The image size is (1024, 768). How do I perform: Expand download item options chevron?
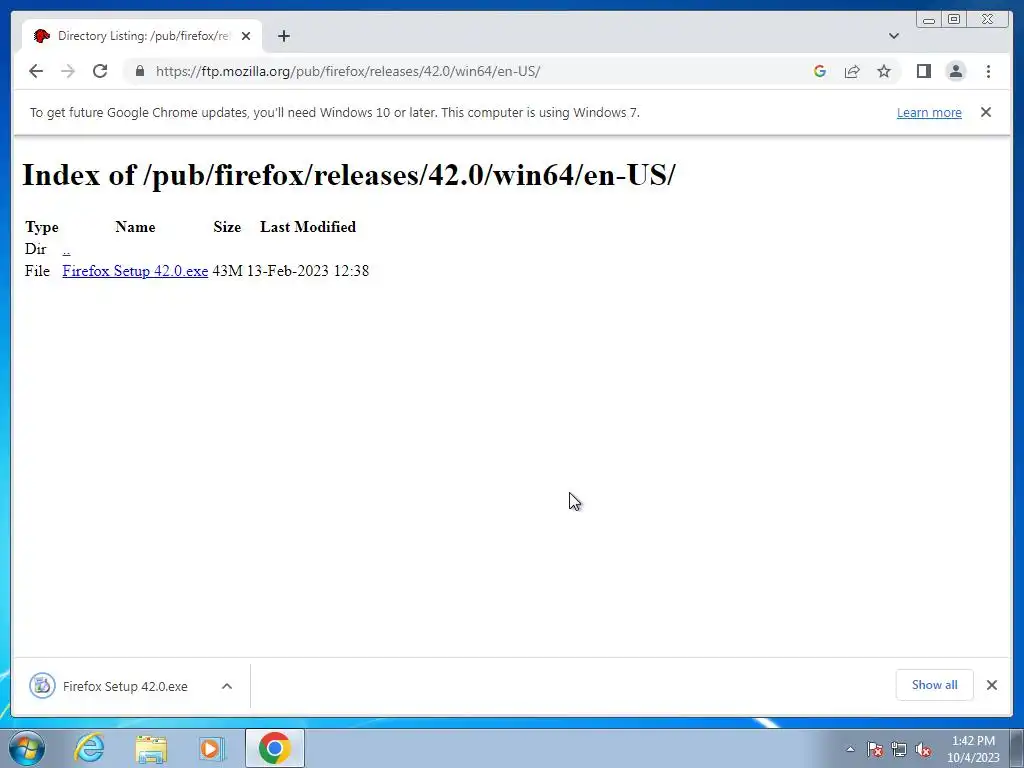tap(227, 686)
